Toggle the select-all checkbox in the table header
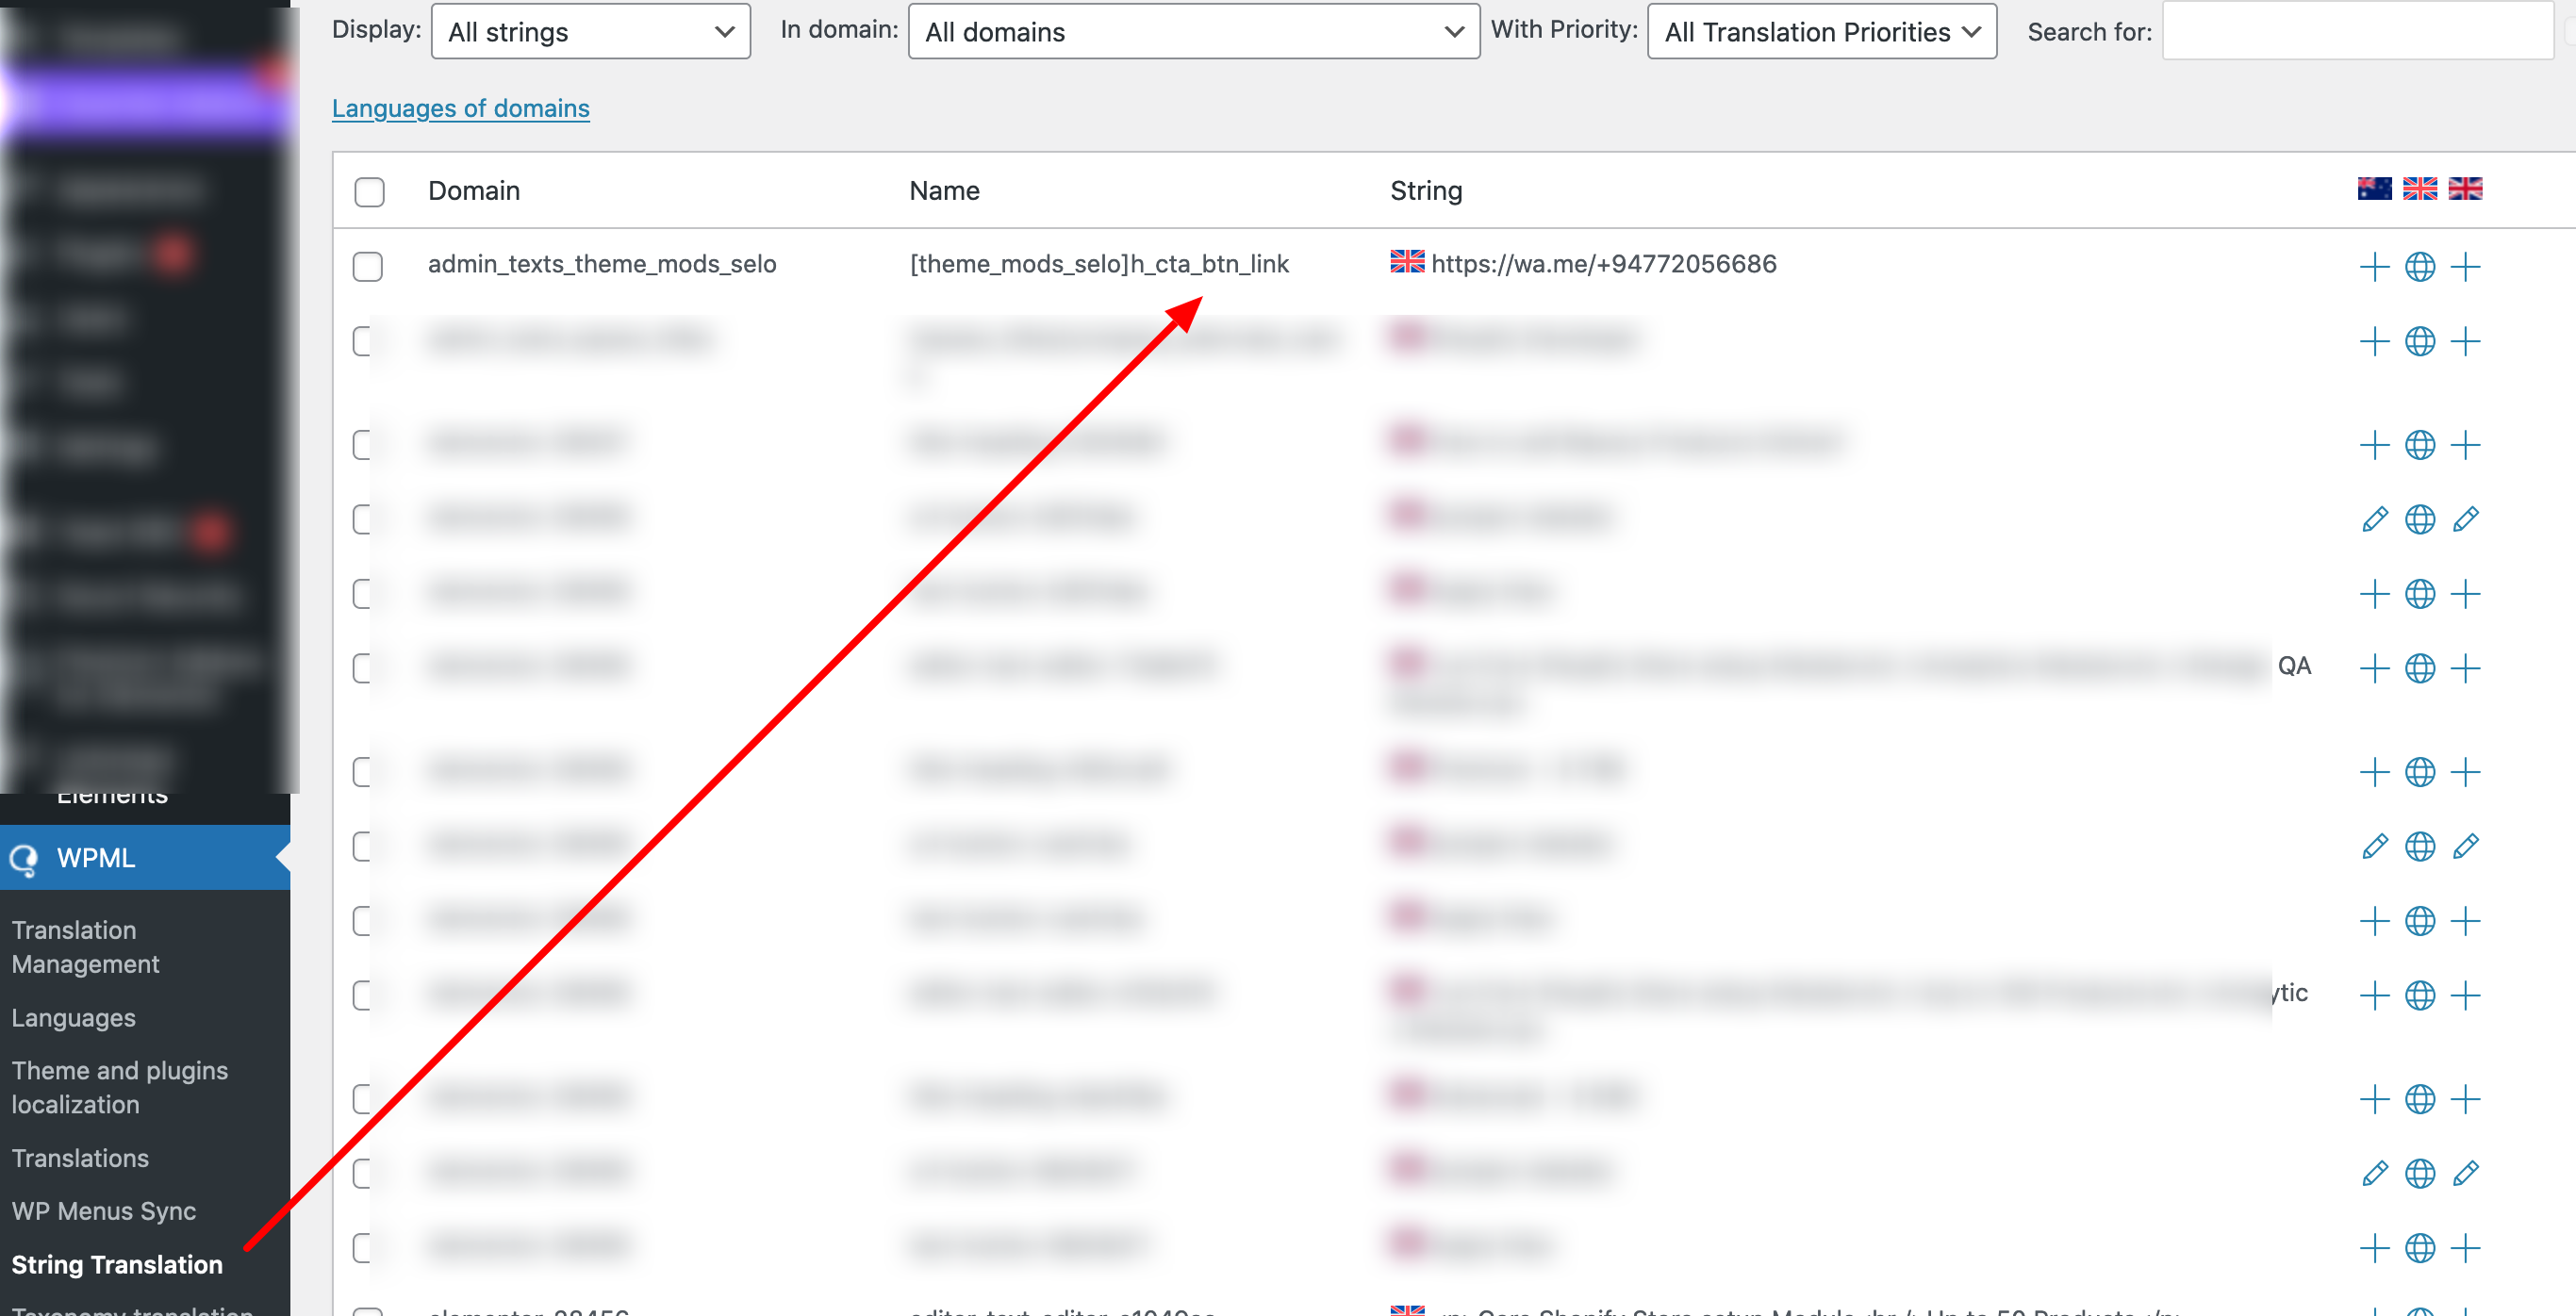2576x1316 pixels. coord(369,191)
